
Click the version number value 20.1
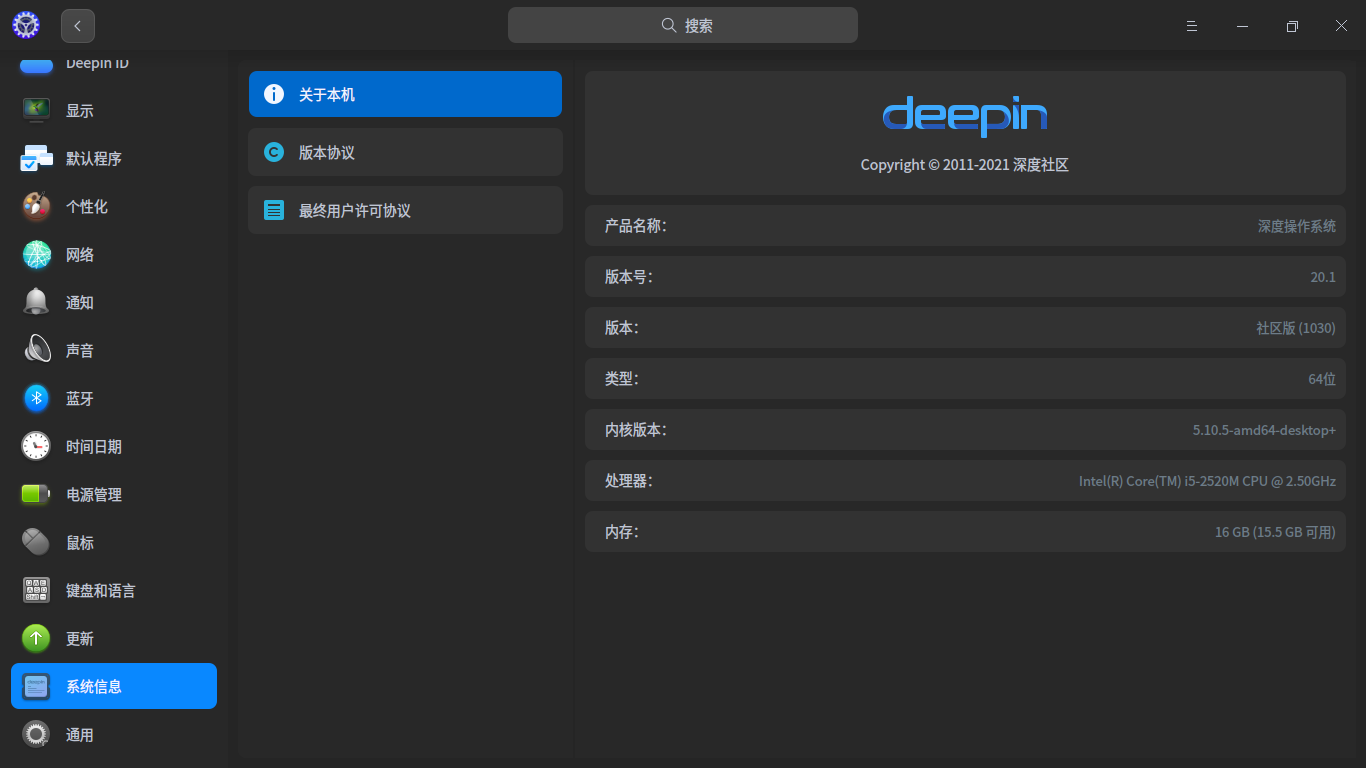click(1323, 277)
